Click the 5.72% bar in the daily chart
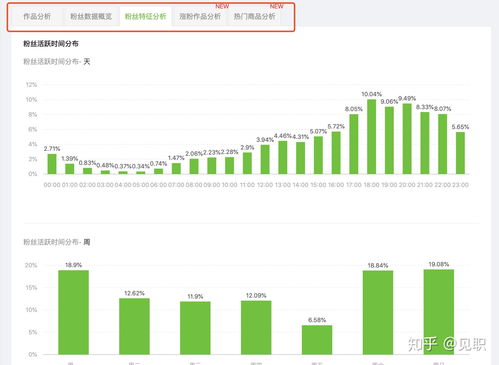The width and height of the screenshot is (499, 365). coord(336,153)
